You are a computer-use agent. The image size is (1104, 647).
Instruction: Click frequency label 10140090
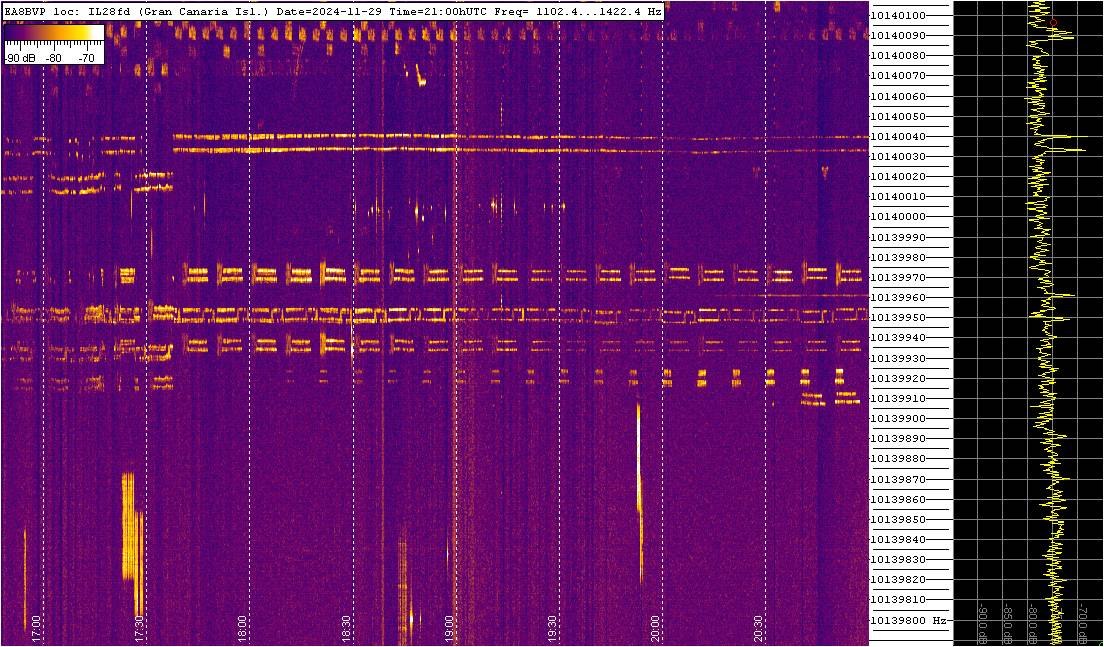tap(898, 35)
